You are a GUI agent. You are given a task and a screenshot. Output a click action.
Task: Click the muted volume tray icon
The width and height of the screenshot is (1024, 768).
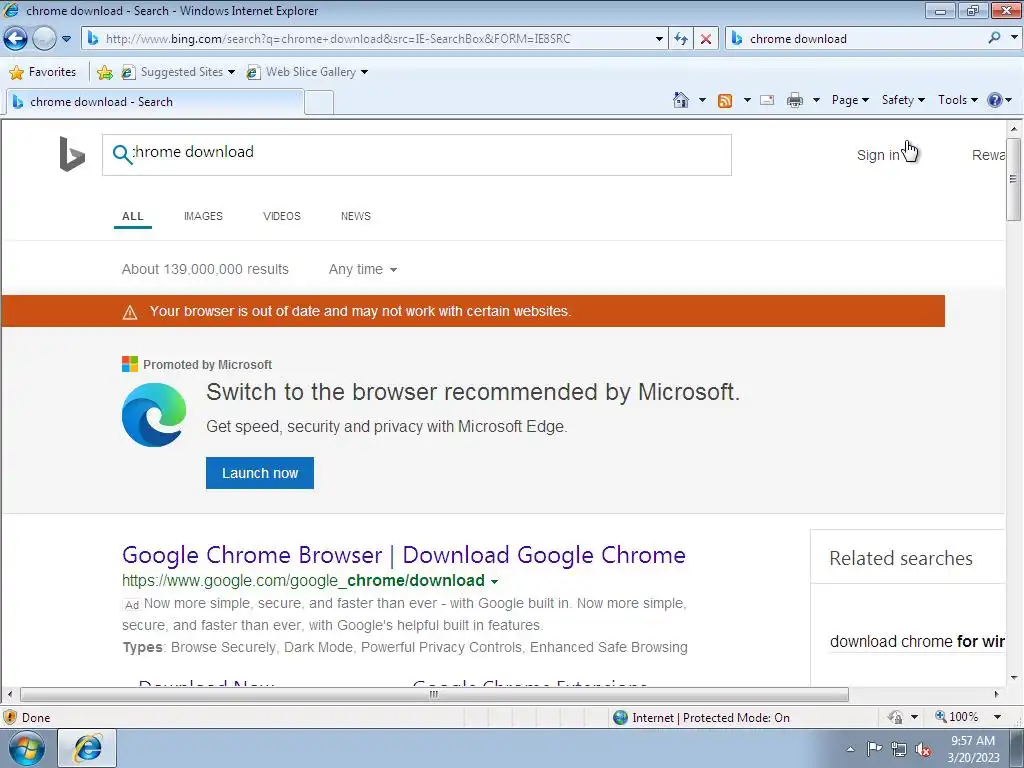point(923,749)
